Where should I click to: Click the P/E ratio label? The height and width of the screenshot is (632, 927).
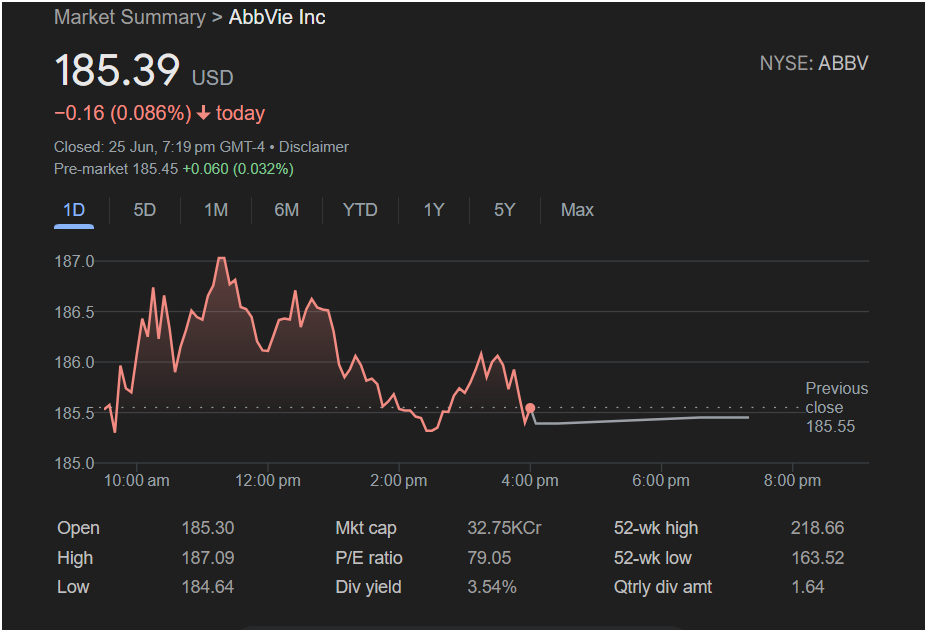click(x=369, y=558)
